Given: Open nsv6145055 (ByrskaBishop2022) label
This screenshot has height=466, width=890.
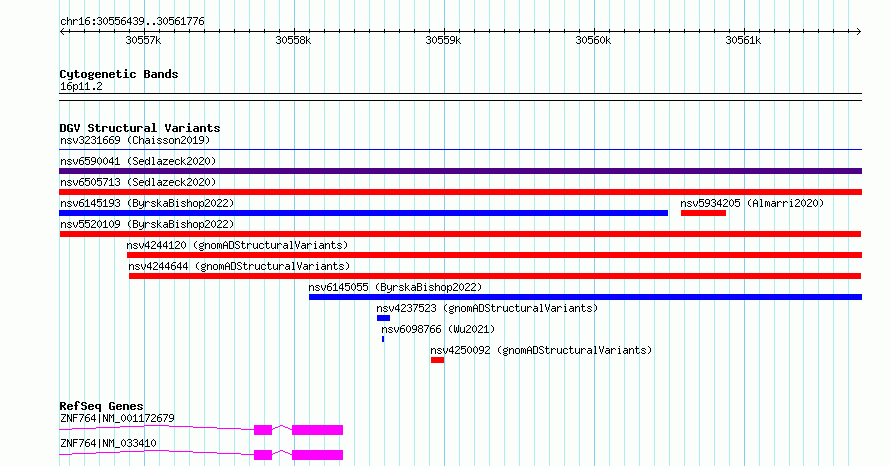Looking at the screenshot, I should coord(395,287).
